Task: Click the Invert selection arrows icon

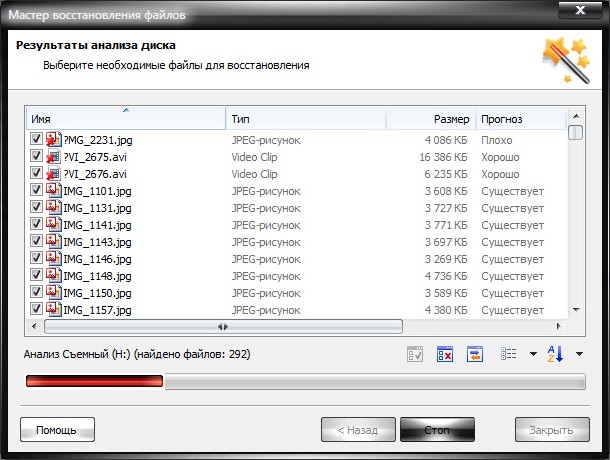Action: pyautogui.click(x=475, y=354)
